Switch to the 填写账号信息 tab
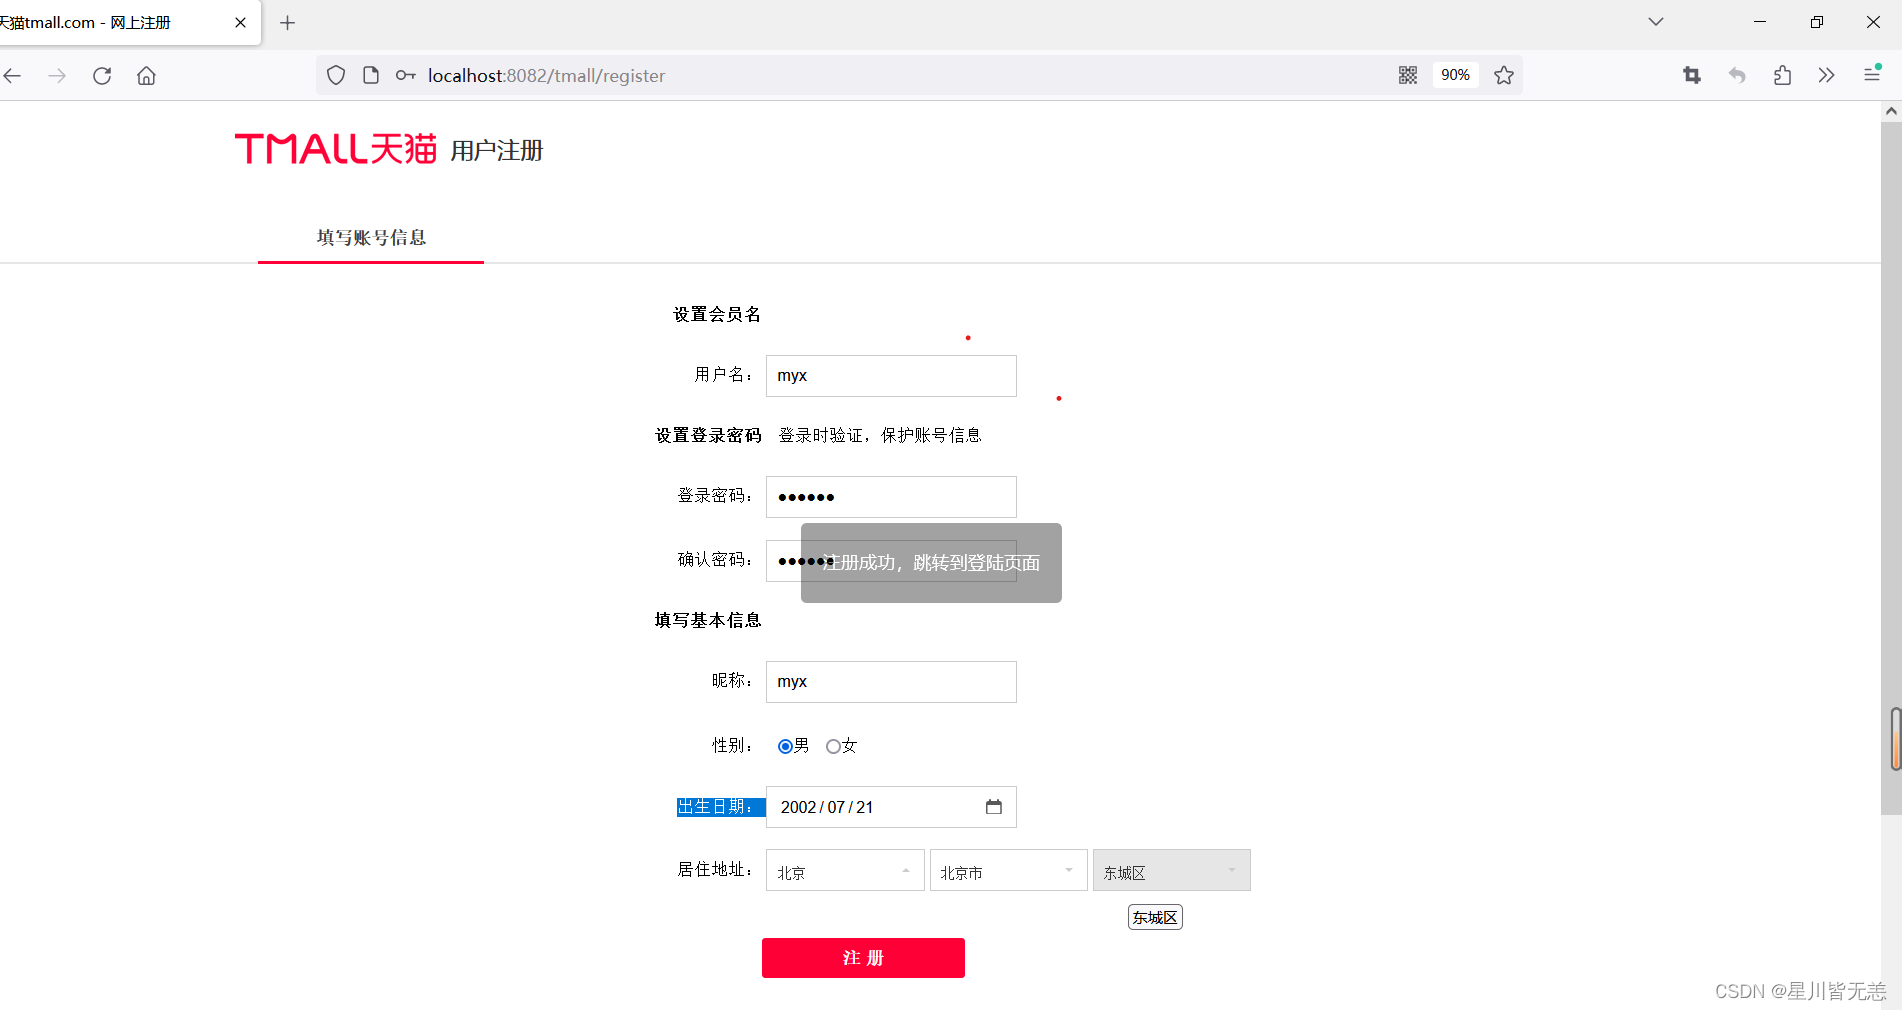The image size is (1902, 1010). coord(371,238)
